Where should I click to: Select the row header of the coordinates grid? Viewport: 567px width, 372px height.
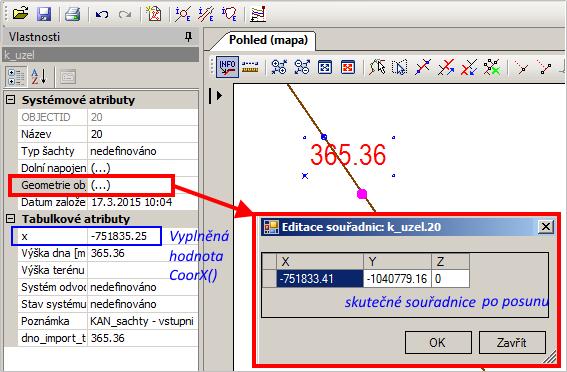(269, 279)
